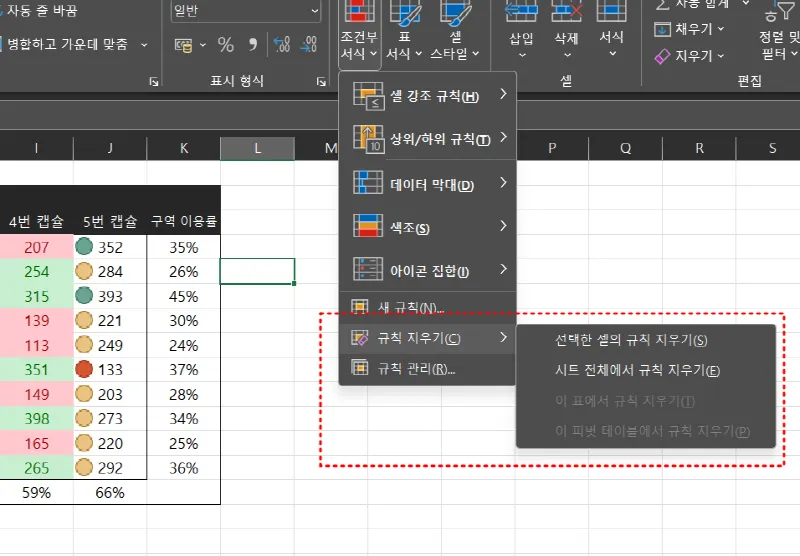This screenshot has height=556, width=800.
Task: Select 시트 전체에서 규칙 지우기(E)
Action: [x=645, y=370]
